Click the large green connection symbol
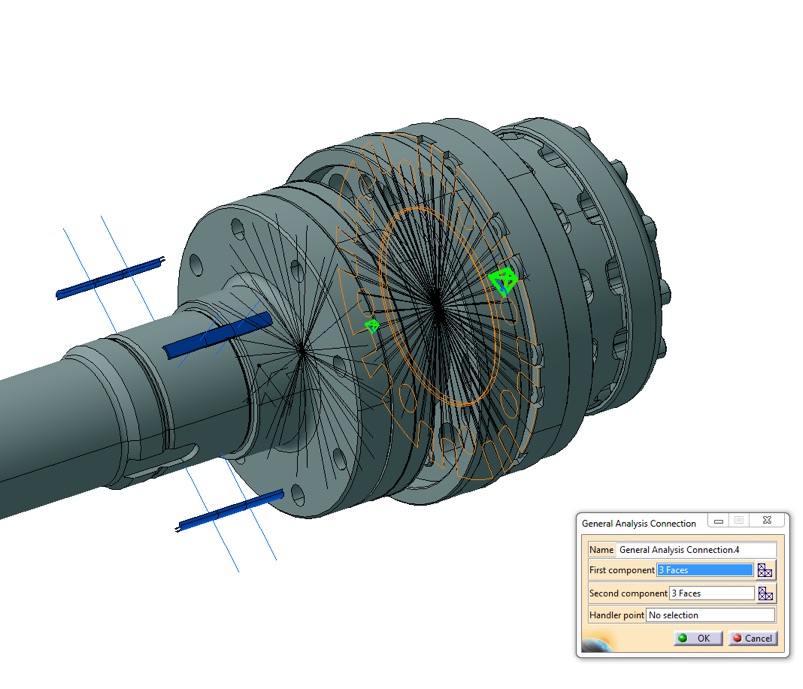 click(x=503, y=280)
